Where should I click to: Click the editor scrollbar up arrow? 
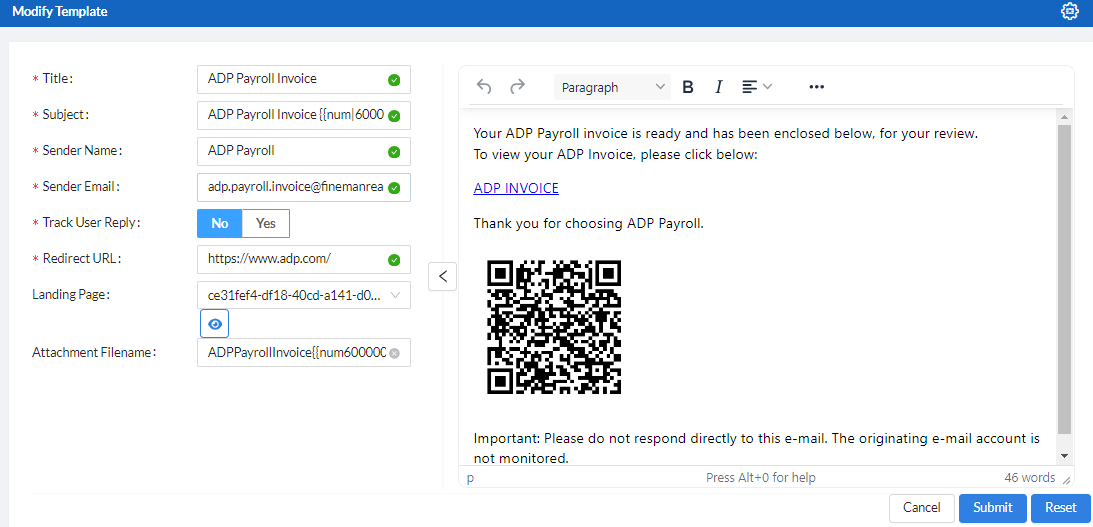[x=1064, y=115]
